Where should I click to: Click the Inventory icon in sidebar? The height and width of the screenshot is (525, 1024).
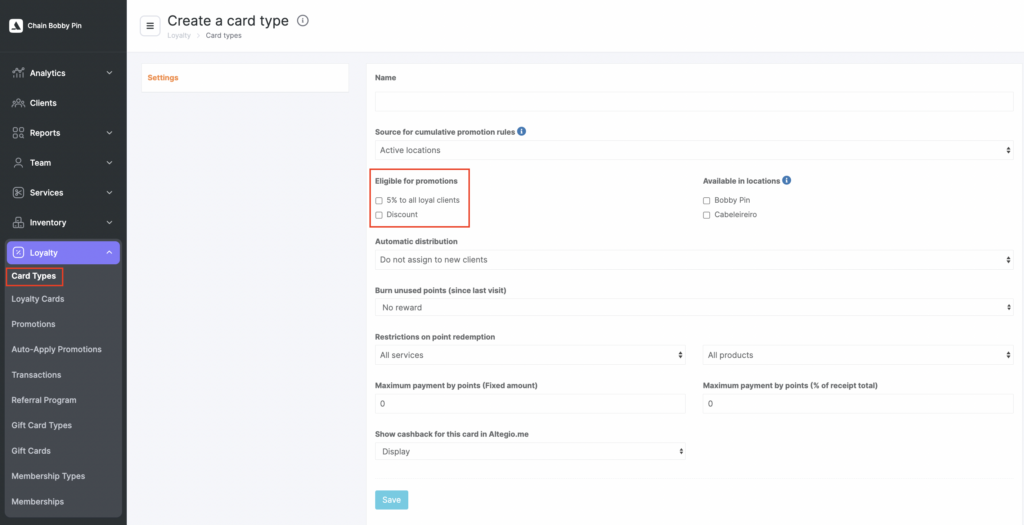point(18,223)
